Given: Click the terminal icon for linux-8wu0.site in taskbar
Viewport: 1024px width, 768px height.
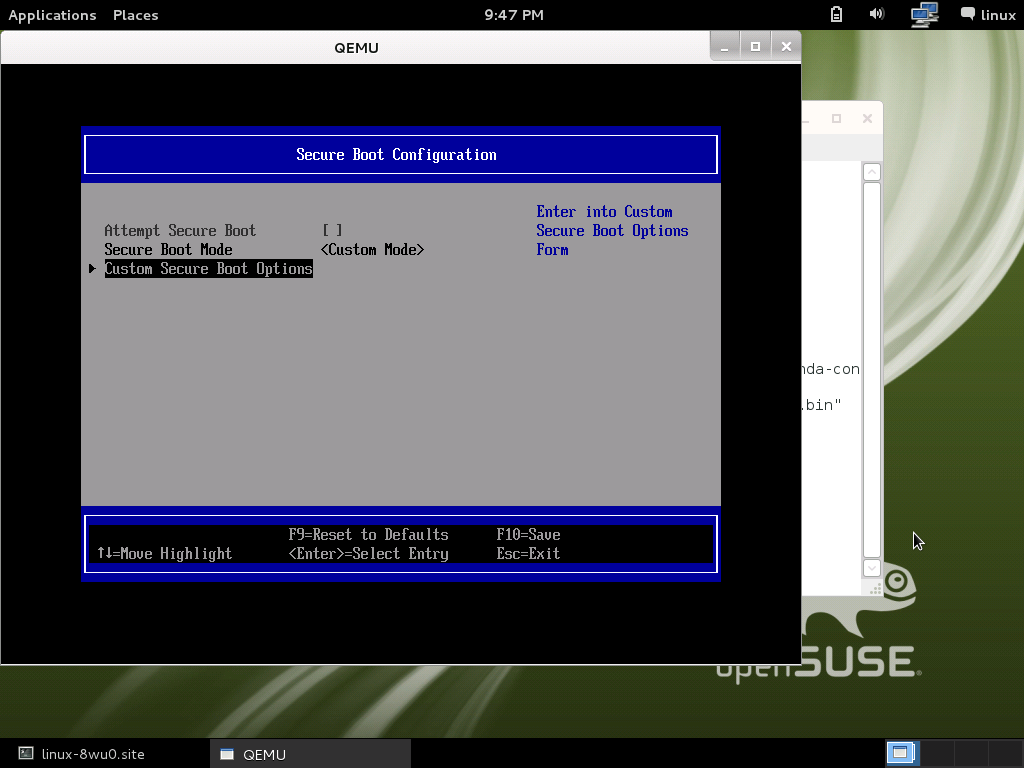Looking at the screenshot, I should pos(27,754).
